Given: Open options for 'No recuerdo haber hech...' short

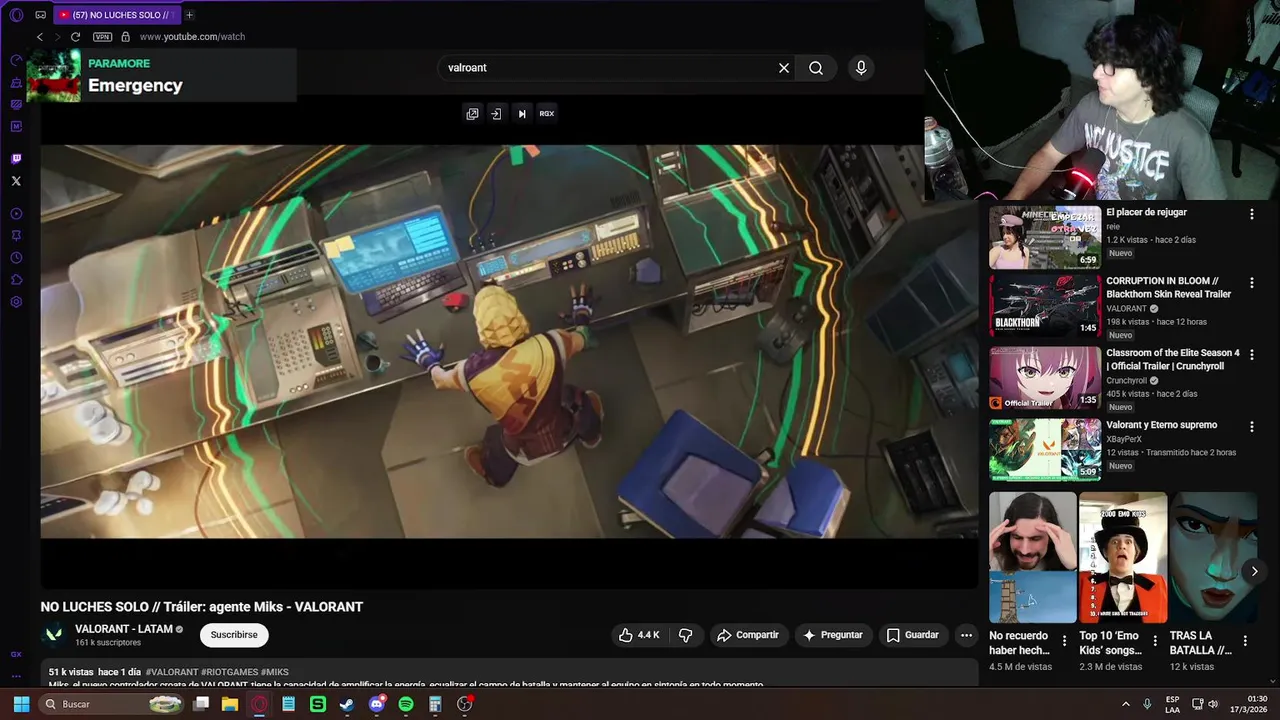Looking at the screenshot, I should (1064, 641).
